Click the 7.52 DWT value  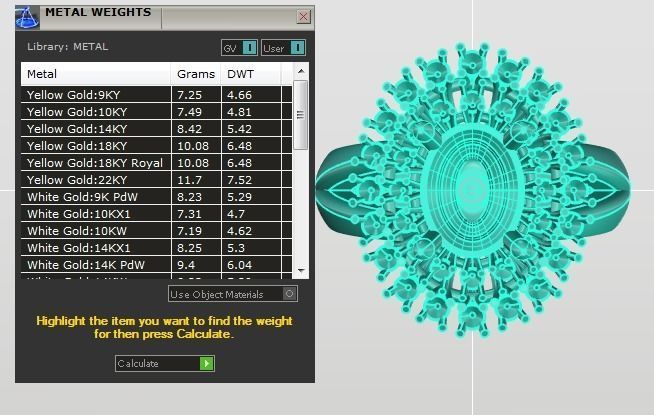click(239, 180)
